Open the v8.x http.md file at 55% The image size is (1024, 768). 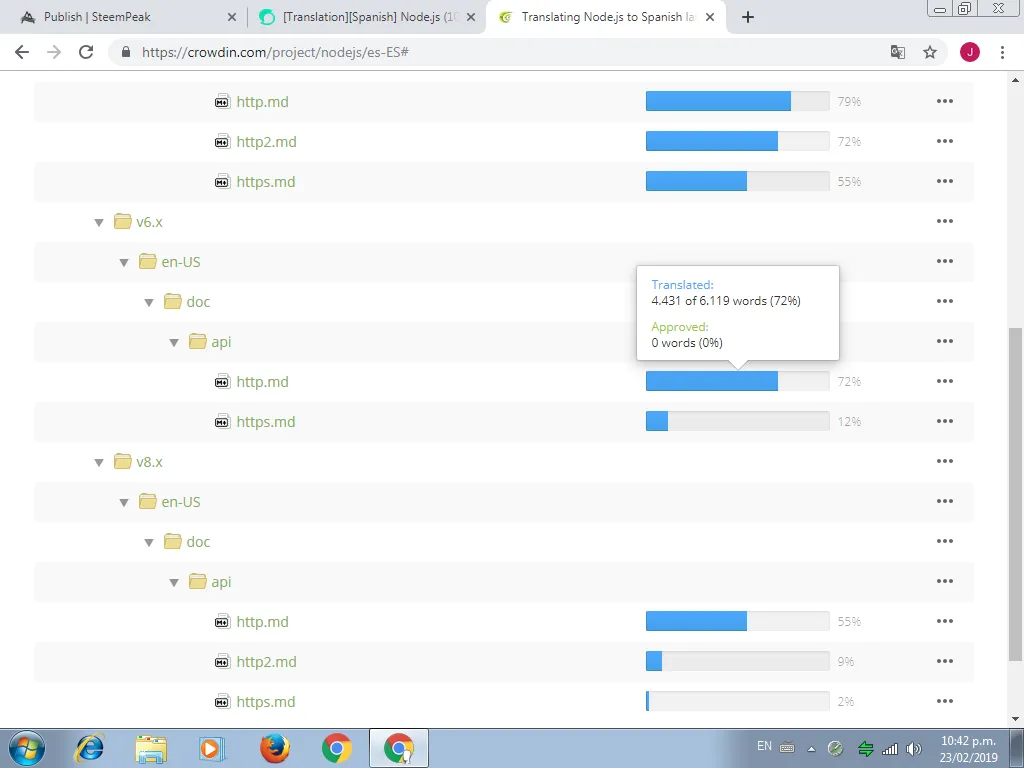262,622
